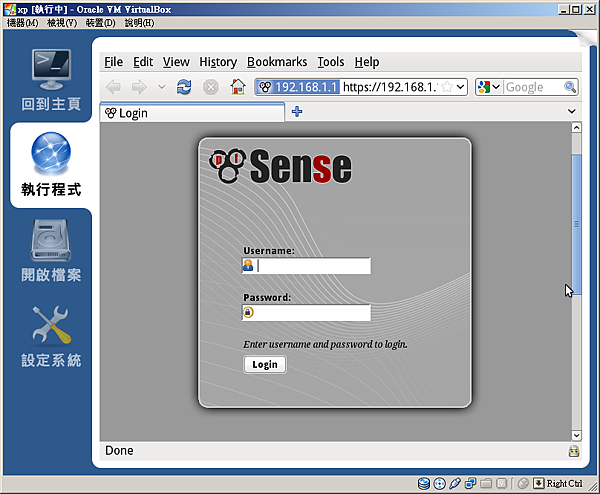Click the Done status bar text
The image size is (600, 494).
(119, 451)
